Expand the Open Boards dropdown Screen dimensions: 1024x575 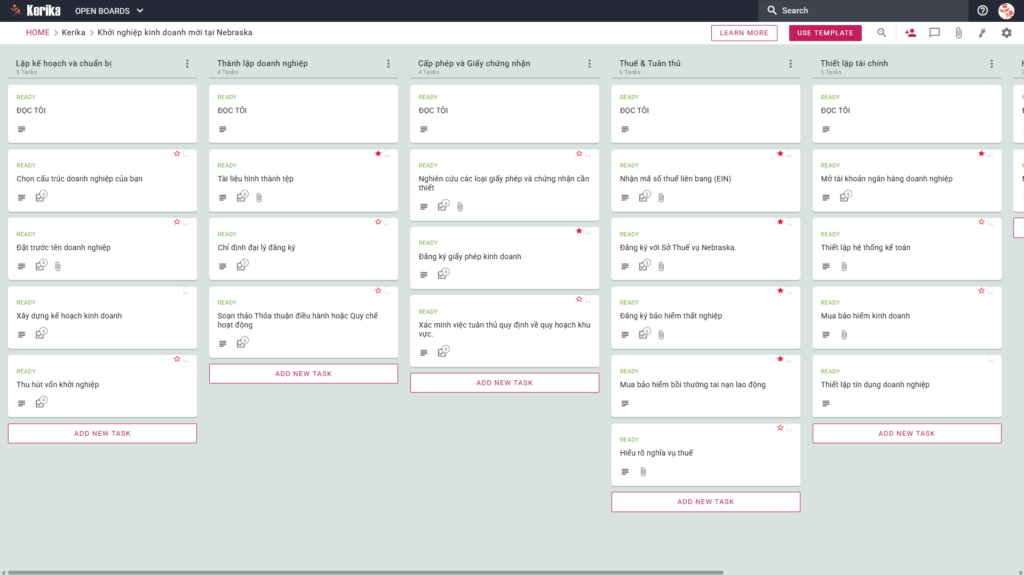pyautogui.click(x=109, y=10)
